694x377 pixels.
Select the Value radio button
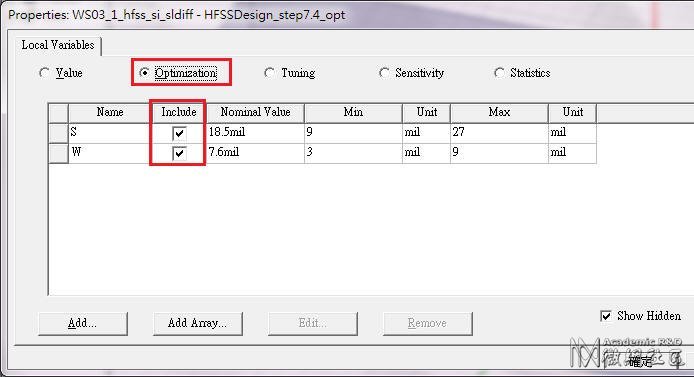tap(44, 73)
